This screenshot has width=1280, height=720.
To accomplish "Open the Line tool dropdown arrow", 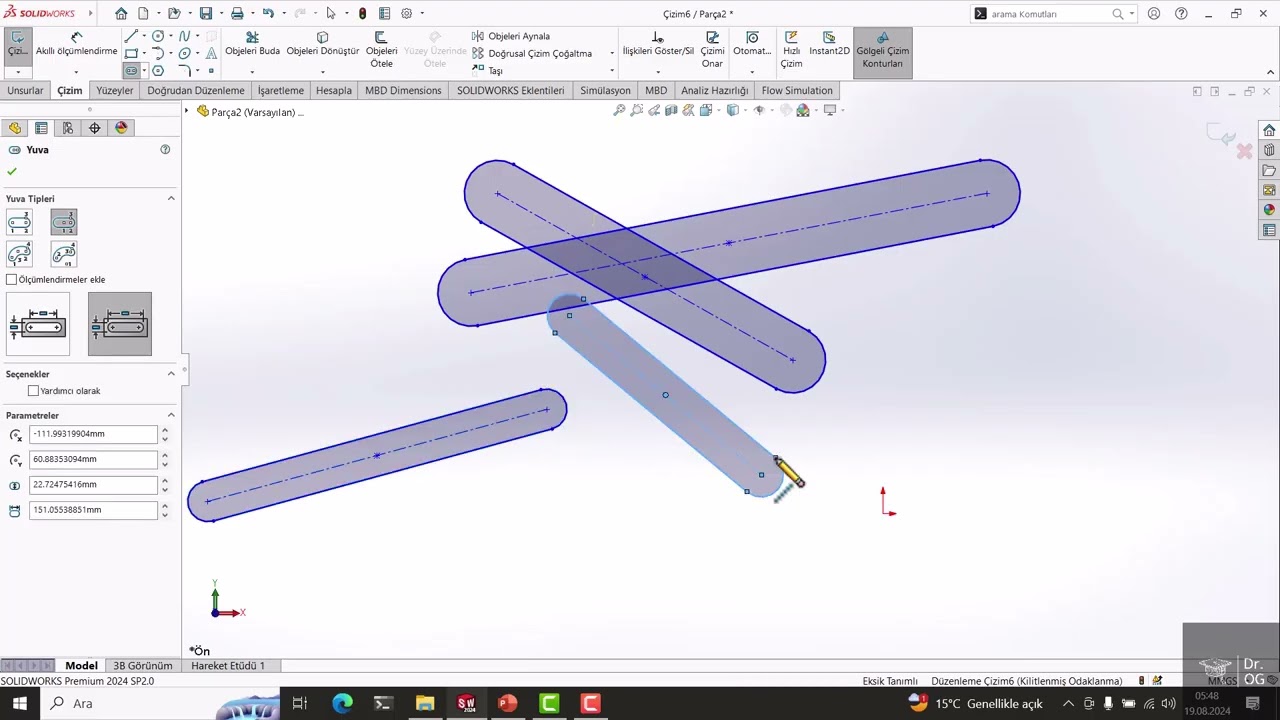I will click(144, 36).
